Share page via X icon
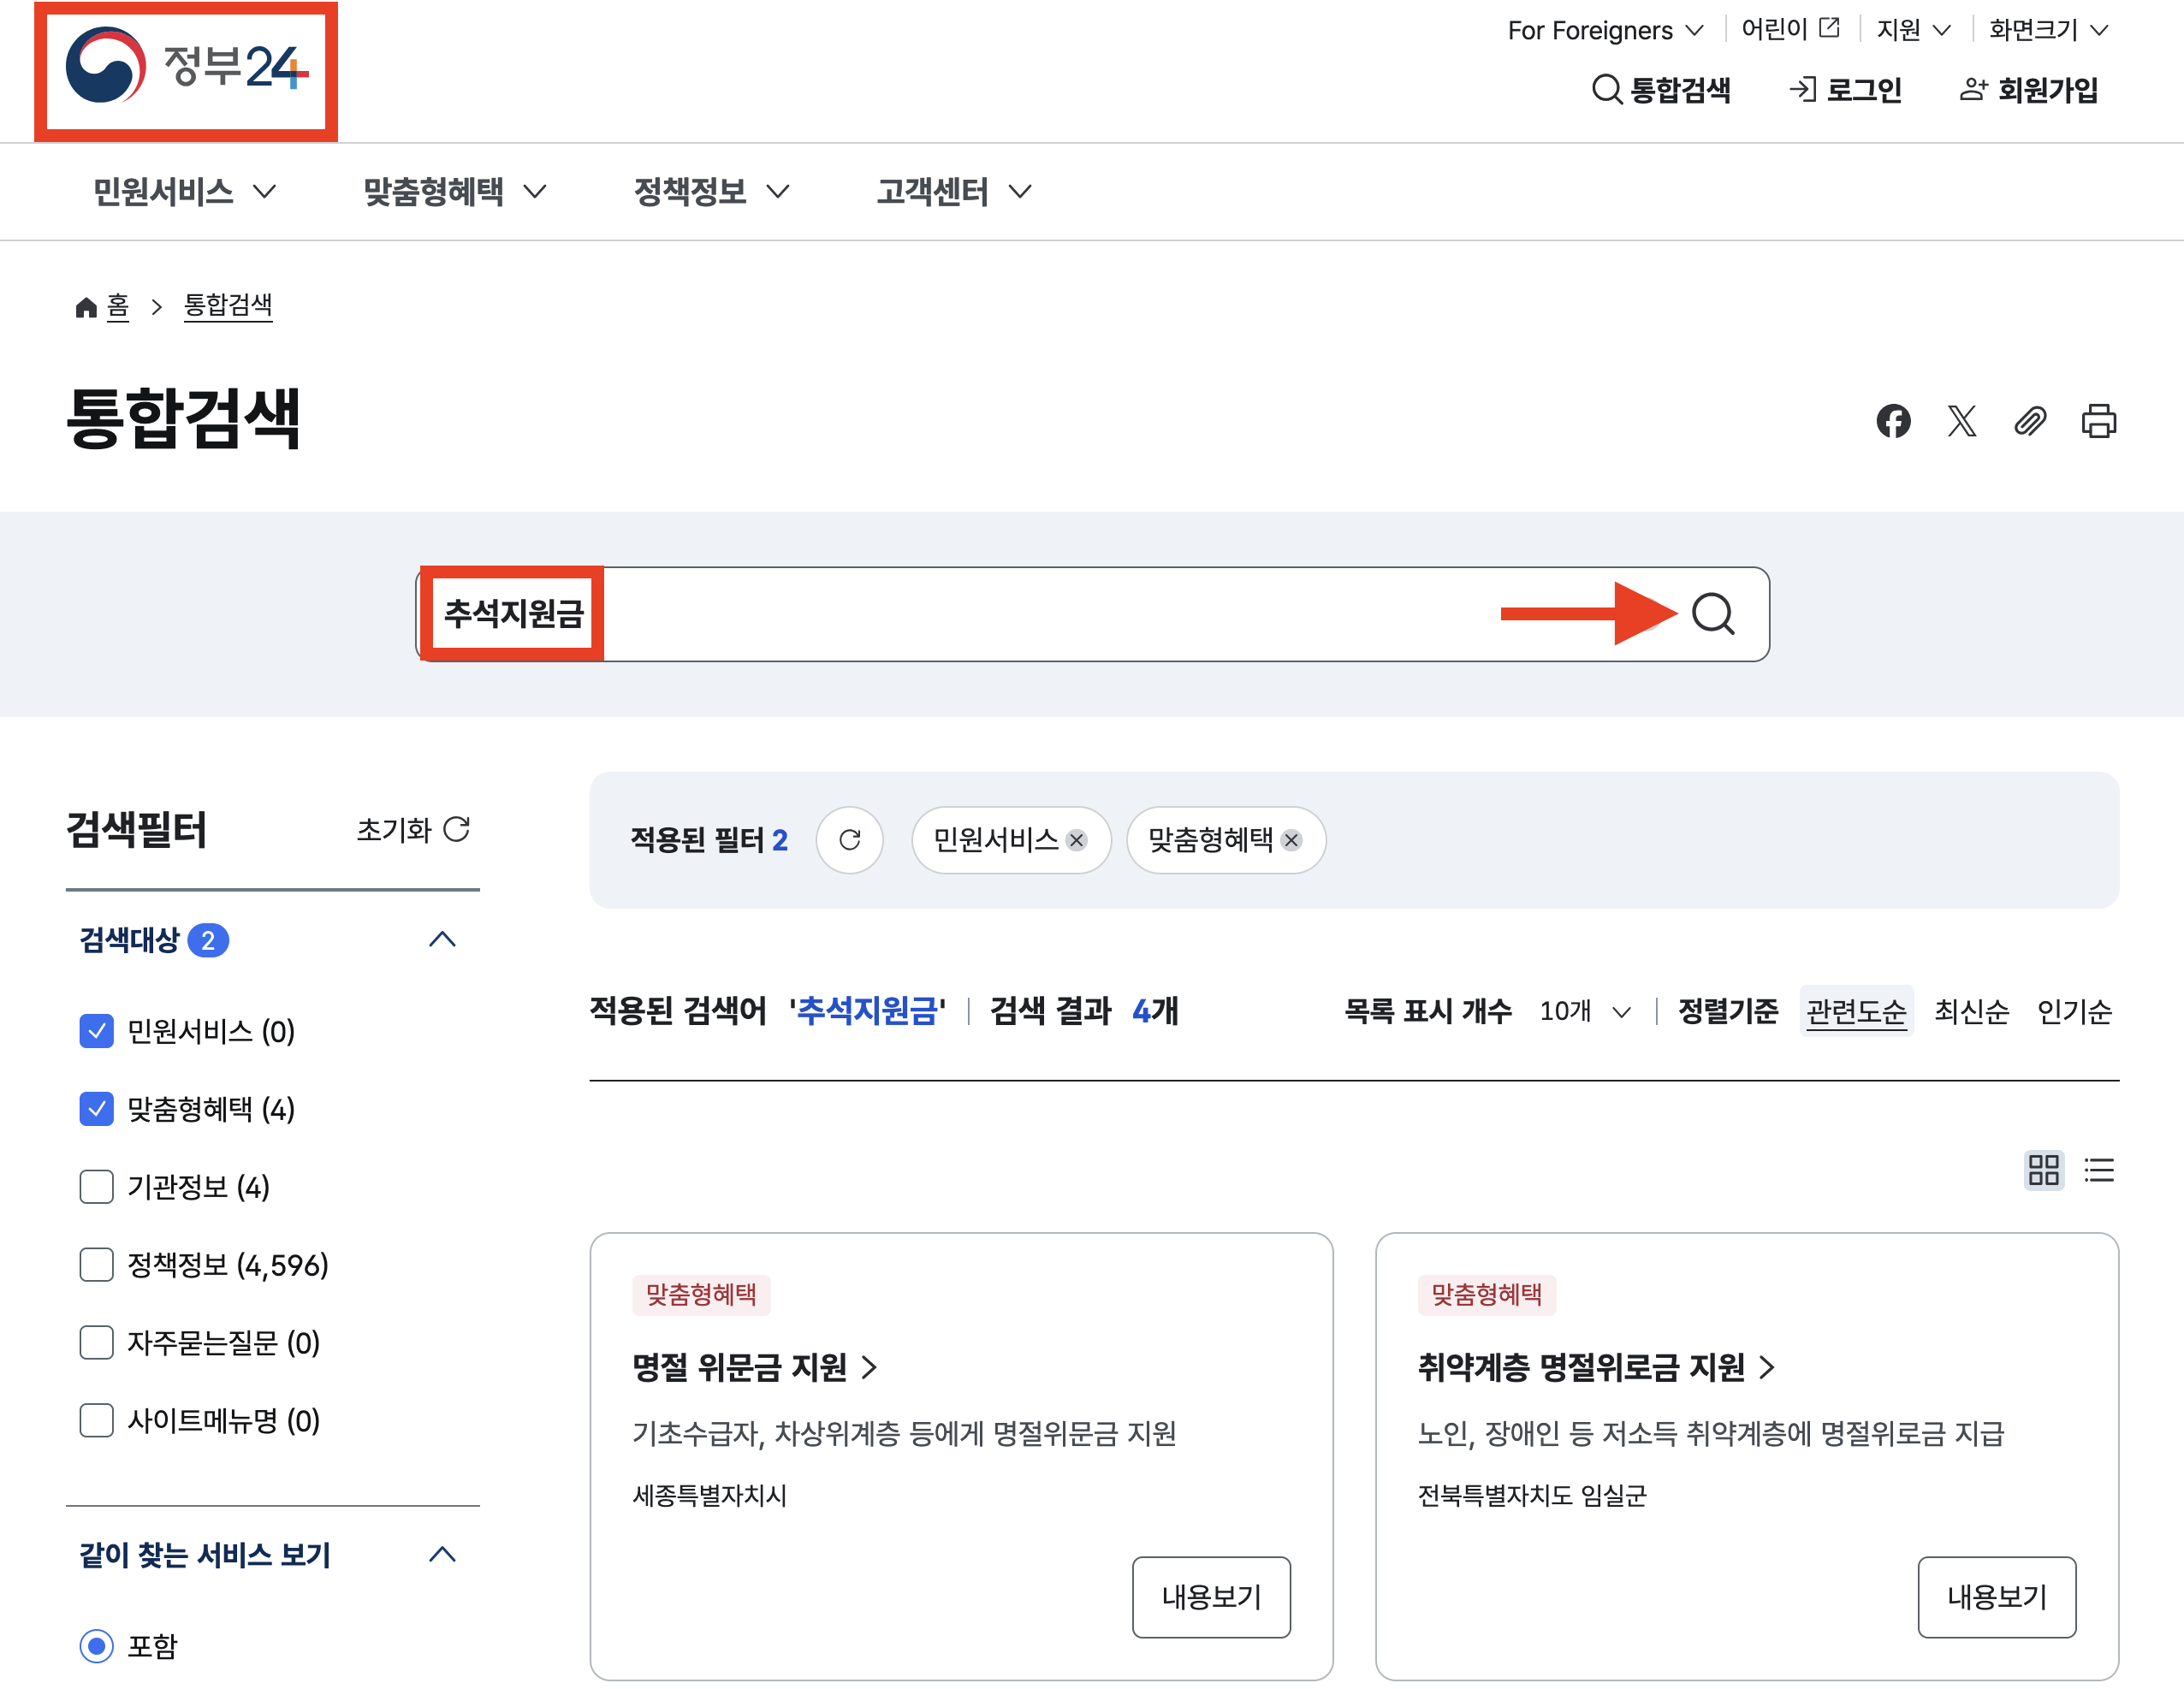This screenshot has width=2184, height=1689. 1961,421
